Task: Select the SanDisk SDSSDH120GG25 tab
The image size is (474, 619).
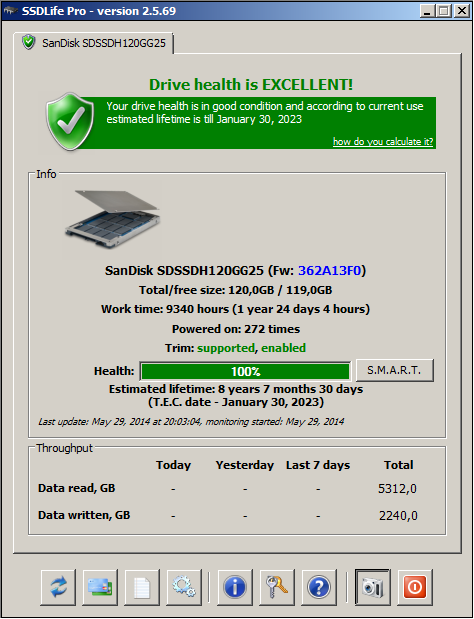Action: tap(94, 43)
